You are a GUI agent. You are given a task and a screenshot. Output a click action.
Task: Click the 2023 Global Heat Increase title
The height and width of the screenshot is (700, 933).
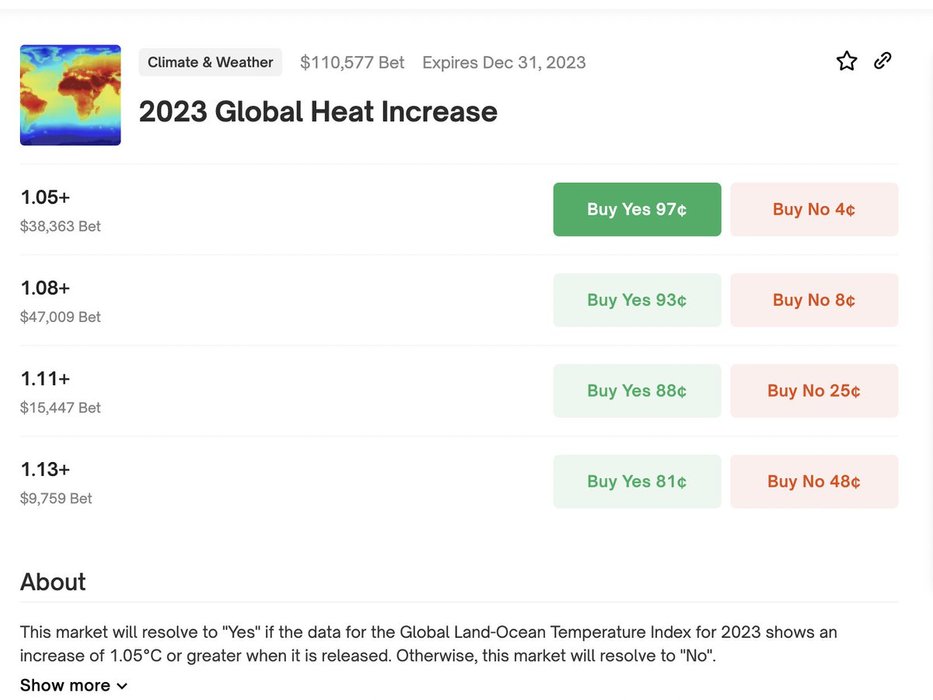tap(318, 111)
